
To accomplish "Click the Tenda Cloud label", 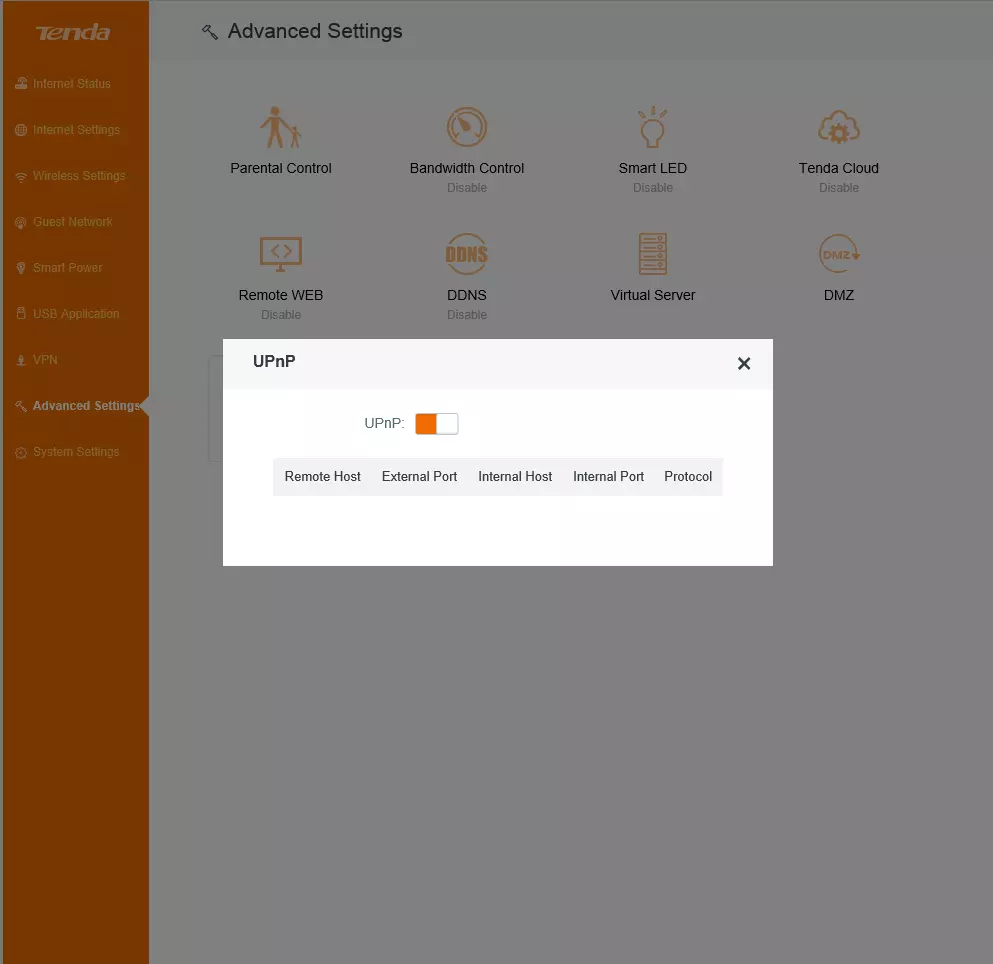I will coord(838,168).
